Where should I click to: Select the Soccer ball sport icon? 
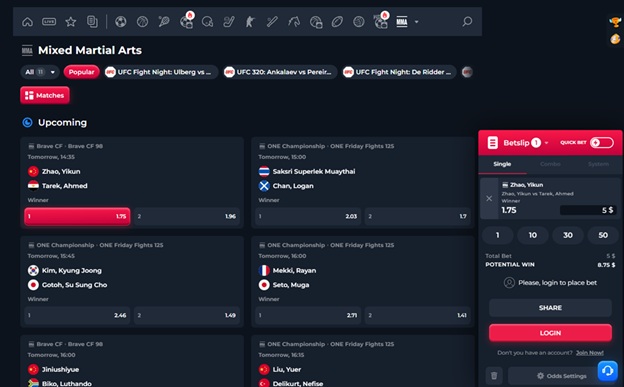point(121,22)
